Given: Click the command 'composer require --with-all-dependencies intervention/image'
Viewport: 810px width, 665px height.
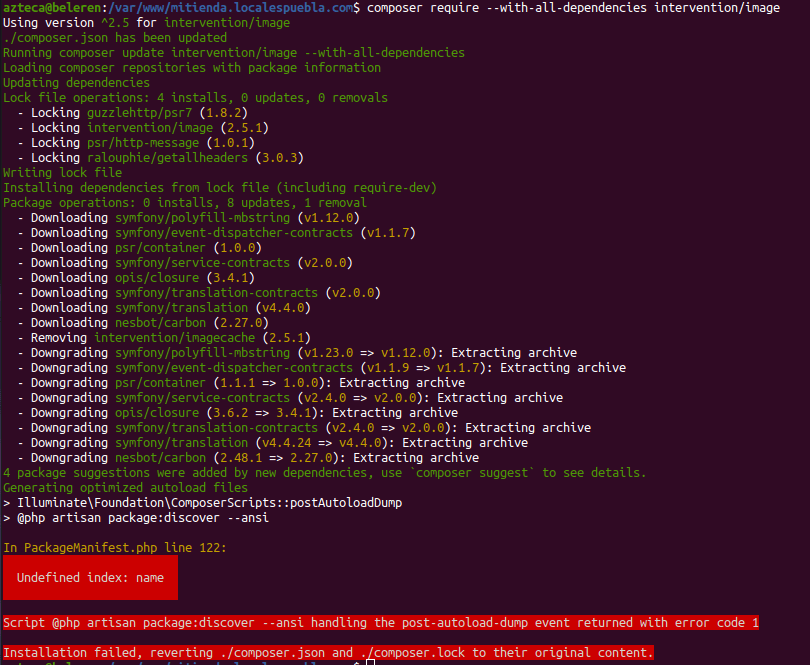Looking at the screenshot, I should [x=573, y=8].
